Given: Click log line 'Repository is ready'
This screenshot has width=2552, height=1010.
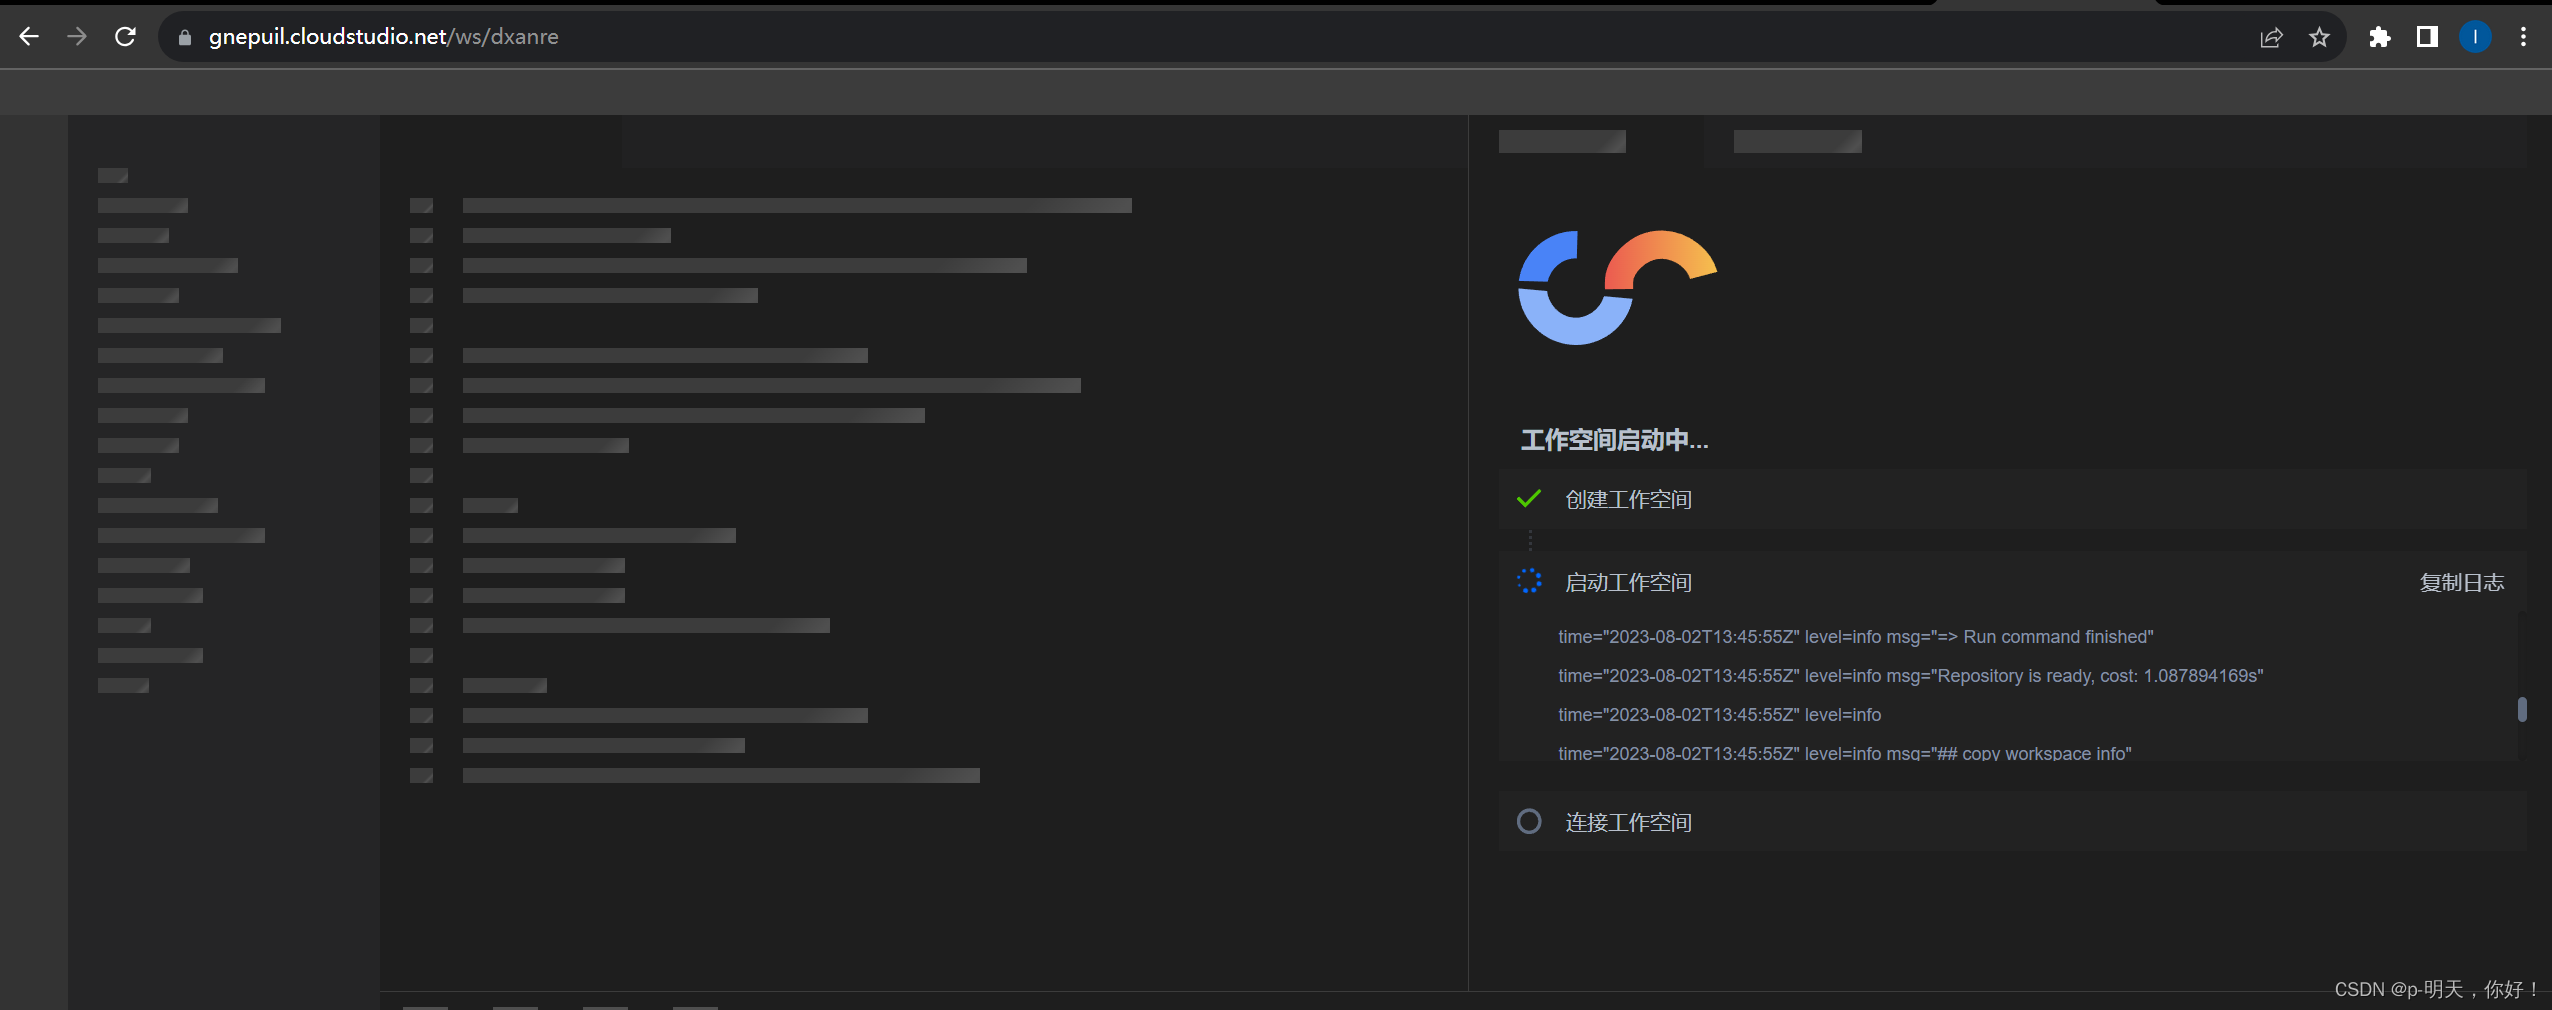Looking at the screenshot, I should 1910,676.
